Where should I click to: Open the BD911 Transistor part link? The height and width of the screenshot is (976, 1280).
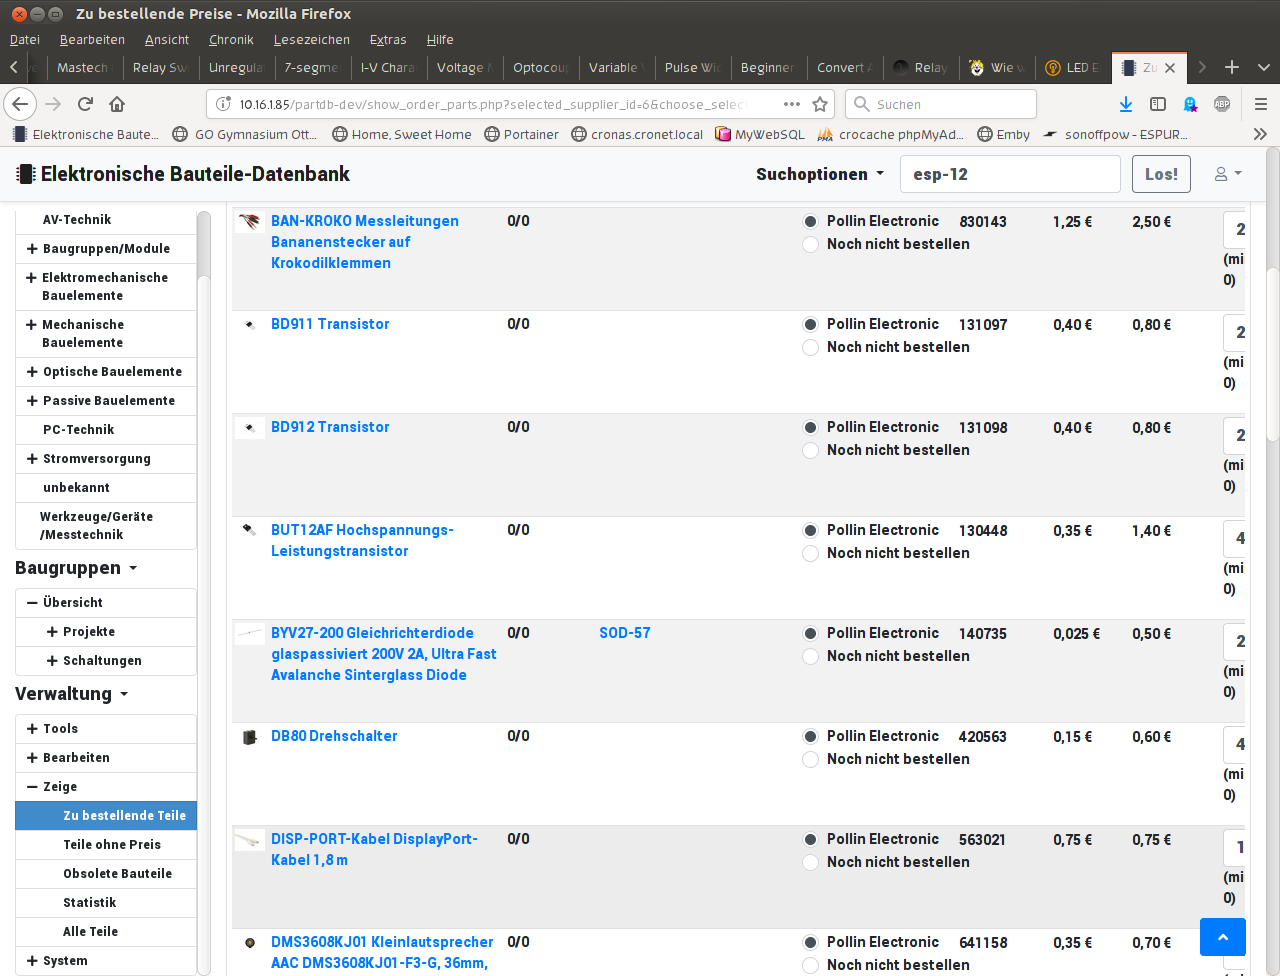[x=330, y=324]
